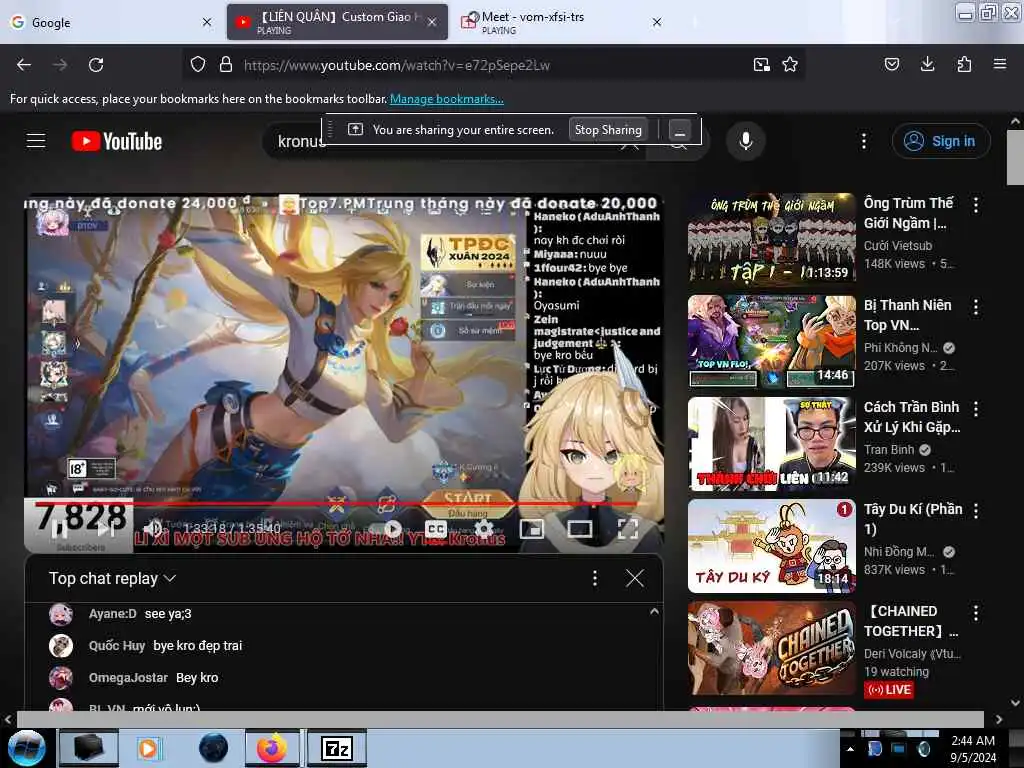Viewport: 1024px width, 768px height.
Task: Open the Ông Trùm Thế Giới Ngầm thumbnail
Action: pyautogui.click(x=772, y=239)
